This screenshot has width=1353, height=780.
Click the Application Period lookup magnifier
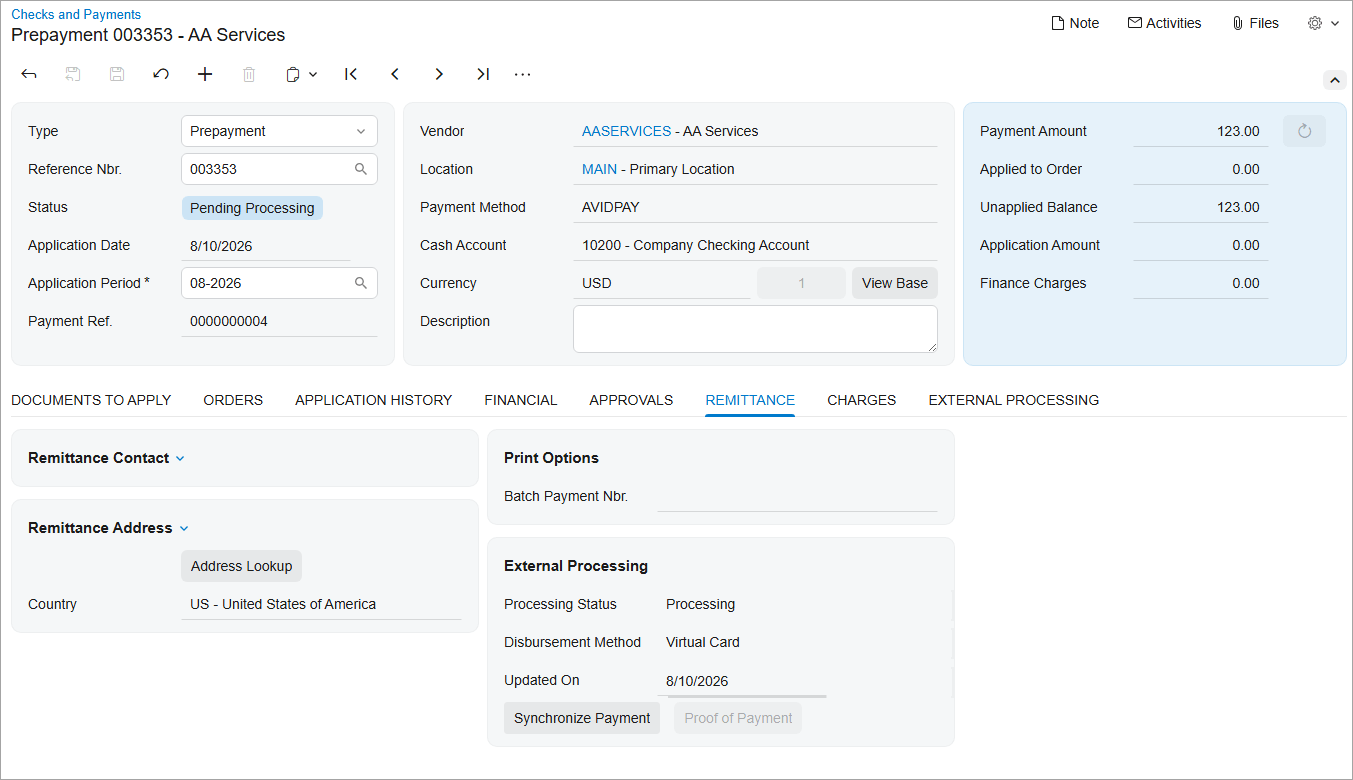(361, 283)
